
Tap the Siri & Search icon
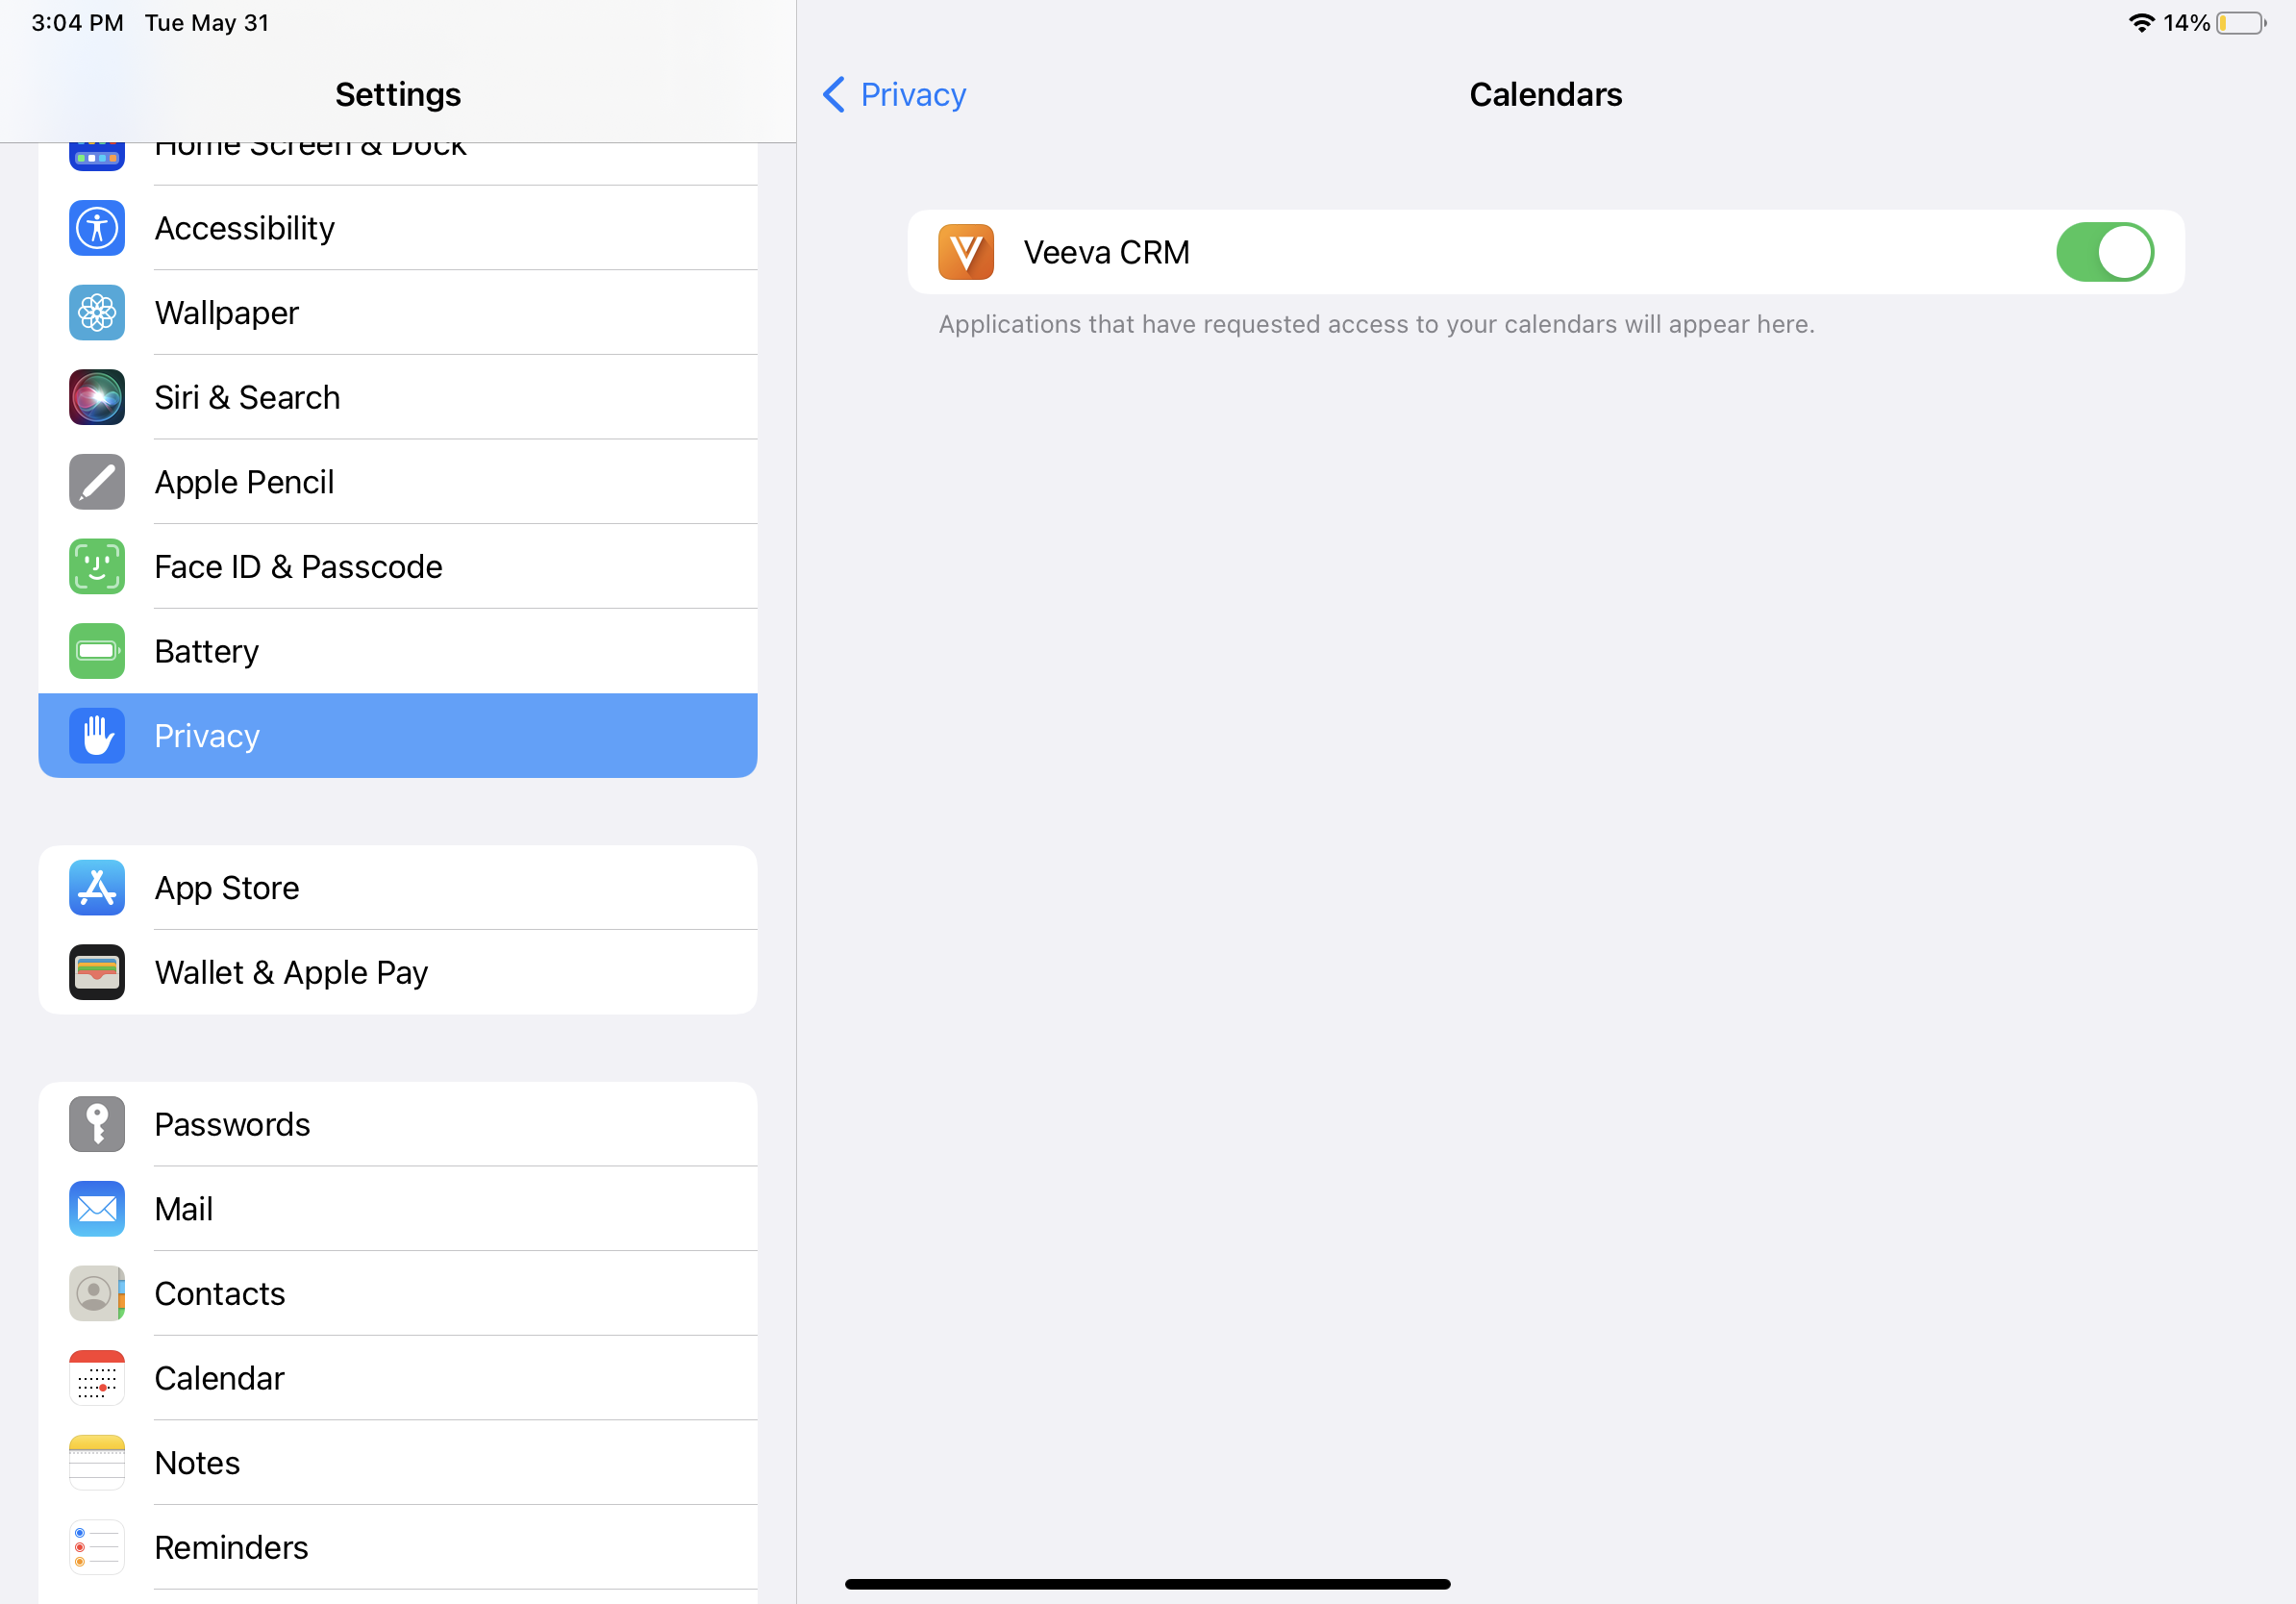coord(97,397)
